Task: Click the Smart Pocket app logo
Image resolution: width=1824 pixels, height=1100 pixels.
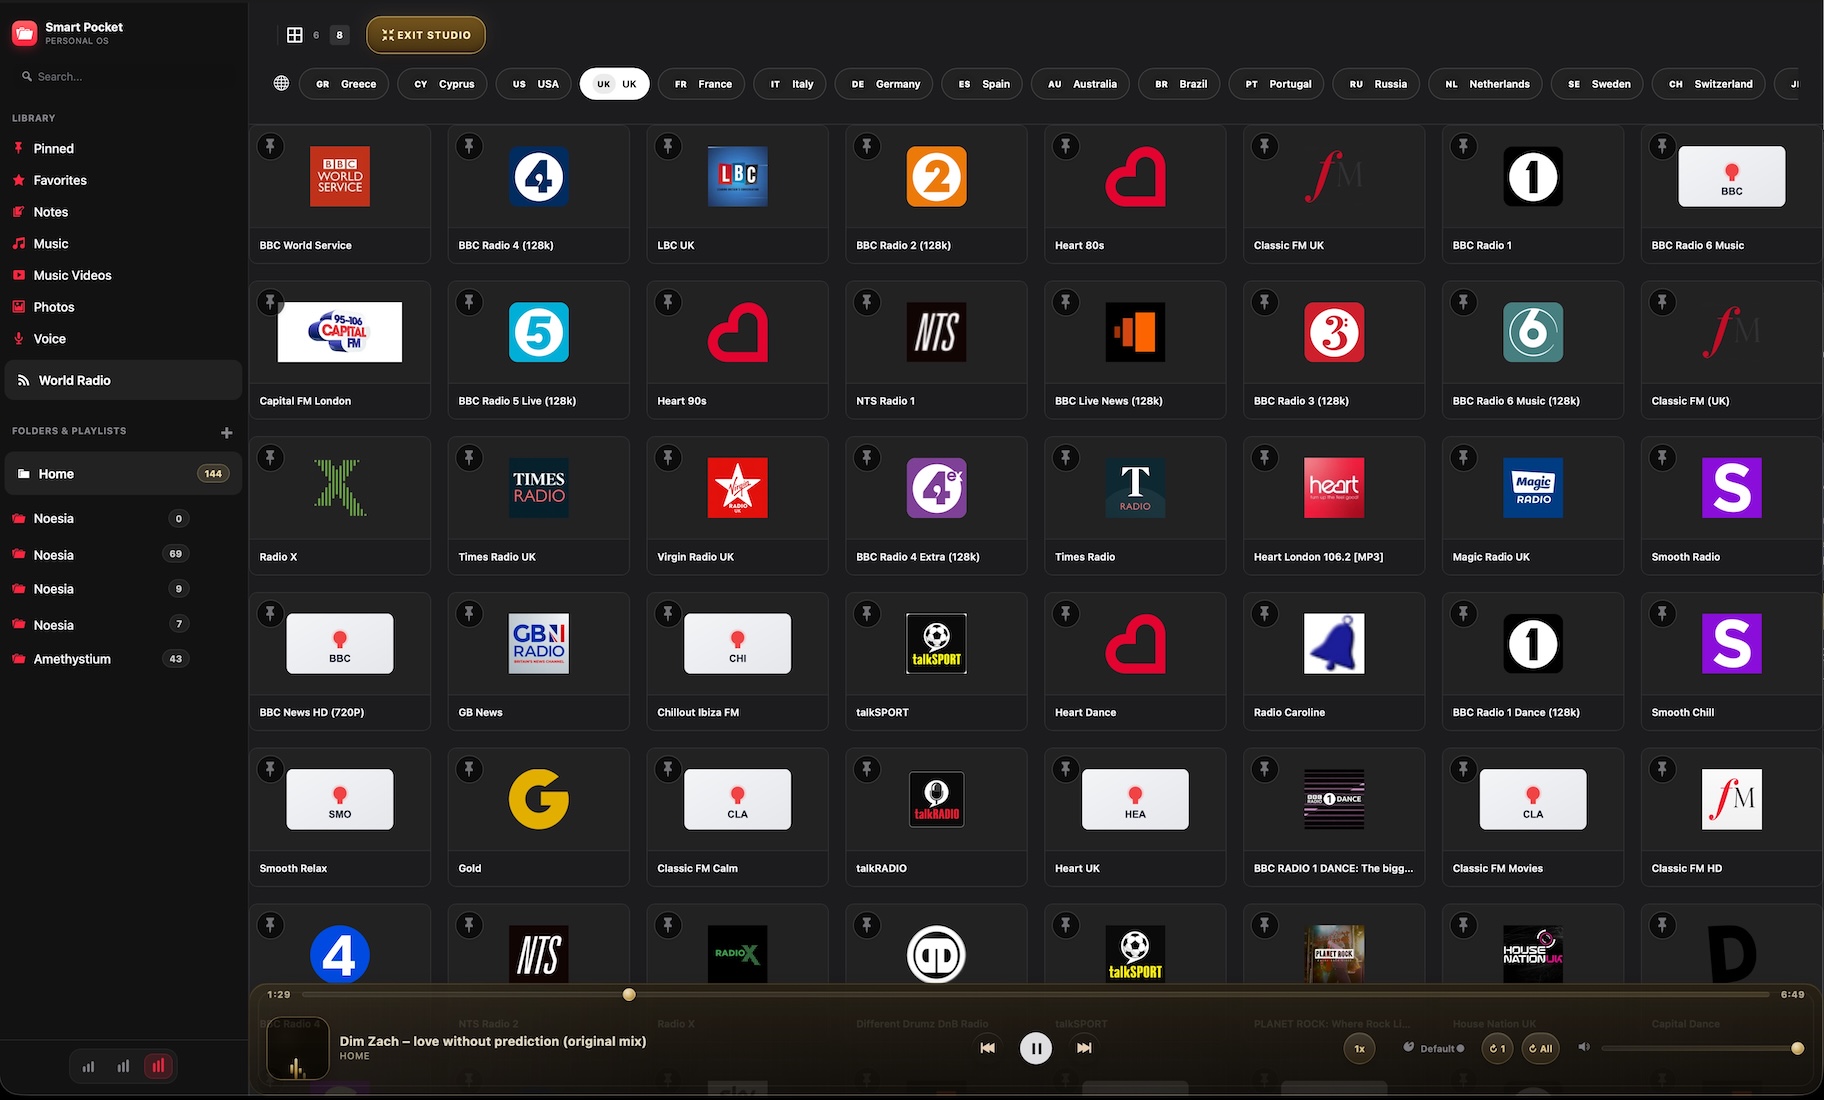Action: (24, 33)
